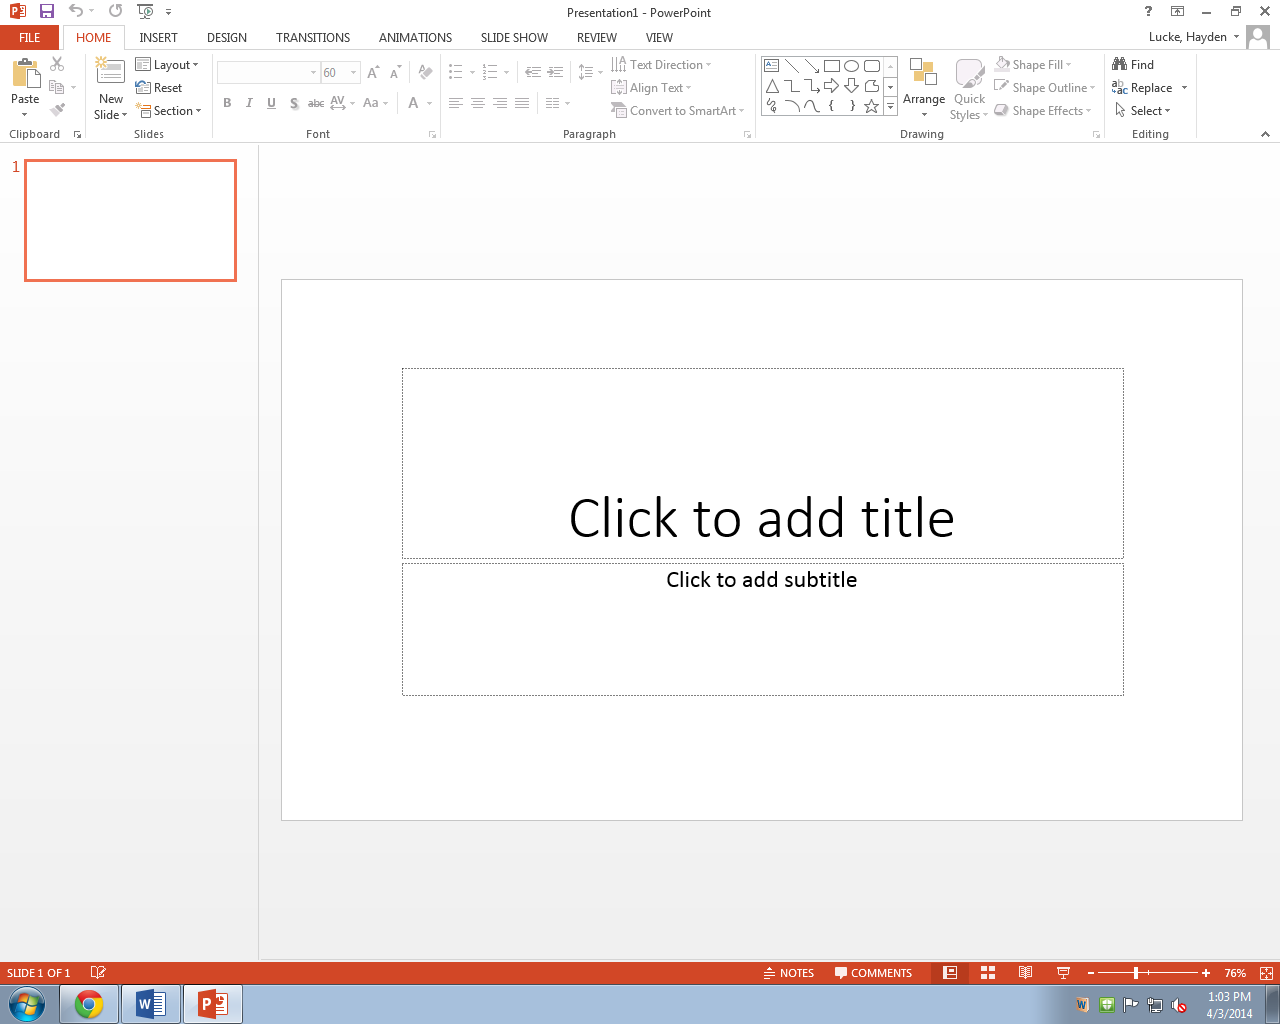Open the Comments pane
Screen dimensions: 1280x1024
pos(874,972)
